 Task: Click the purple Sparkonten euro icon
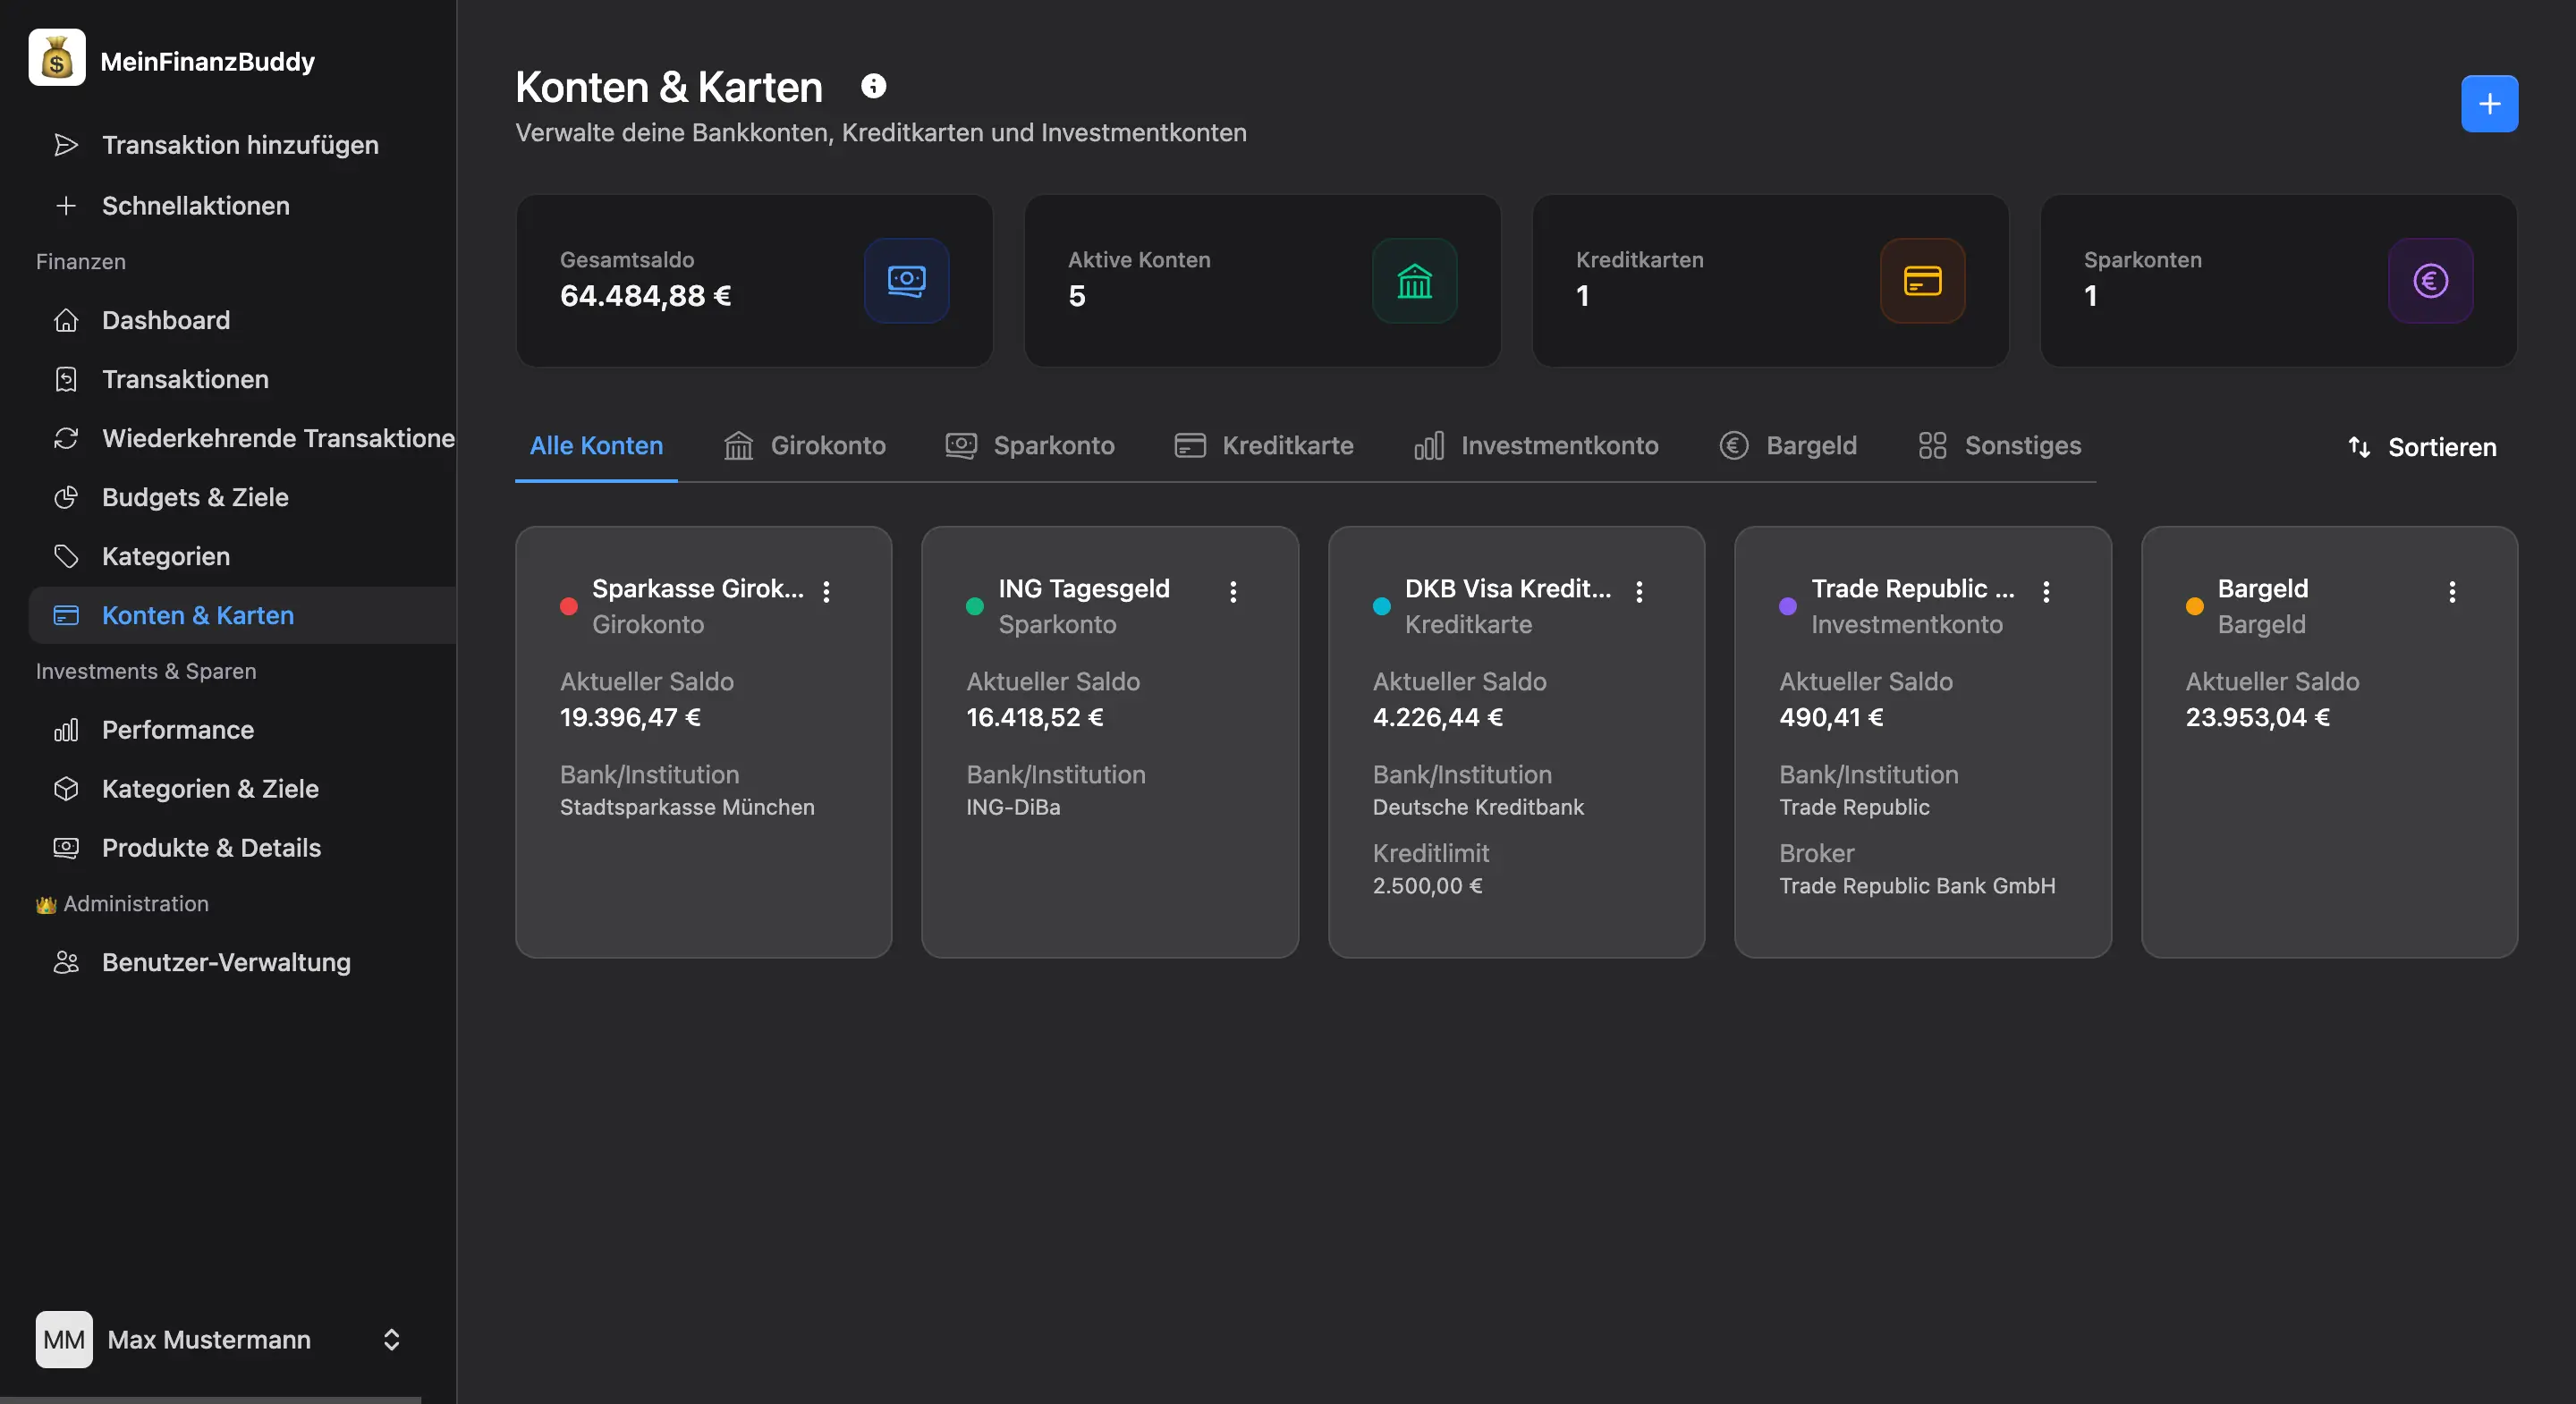pyautogui.click(x=2429, y=281)
